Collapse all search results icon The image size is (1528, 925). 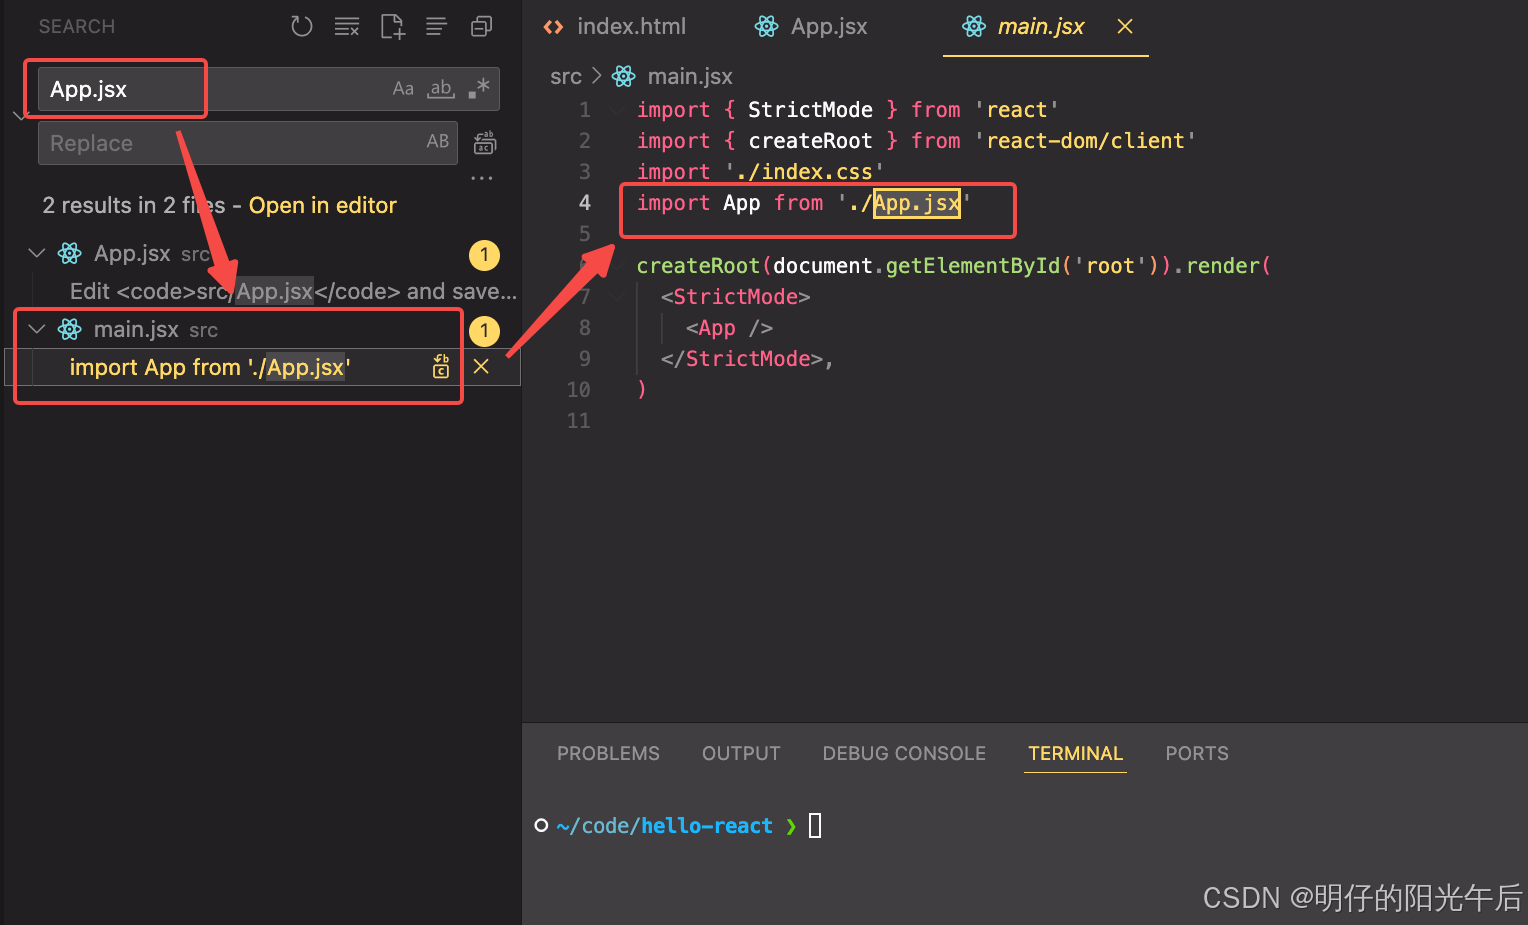(481, 27)
